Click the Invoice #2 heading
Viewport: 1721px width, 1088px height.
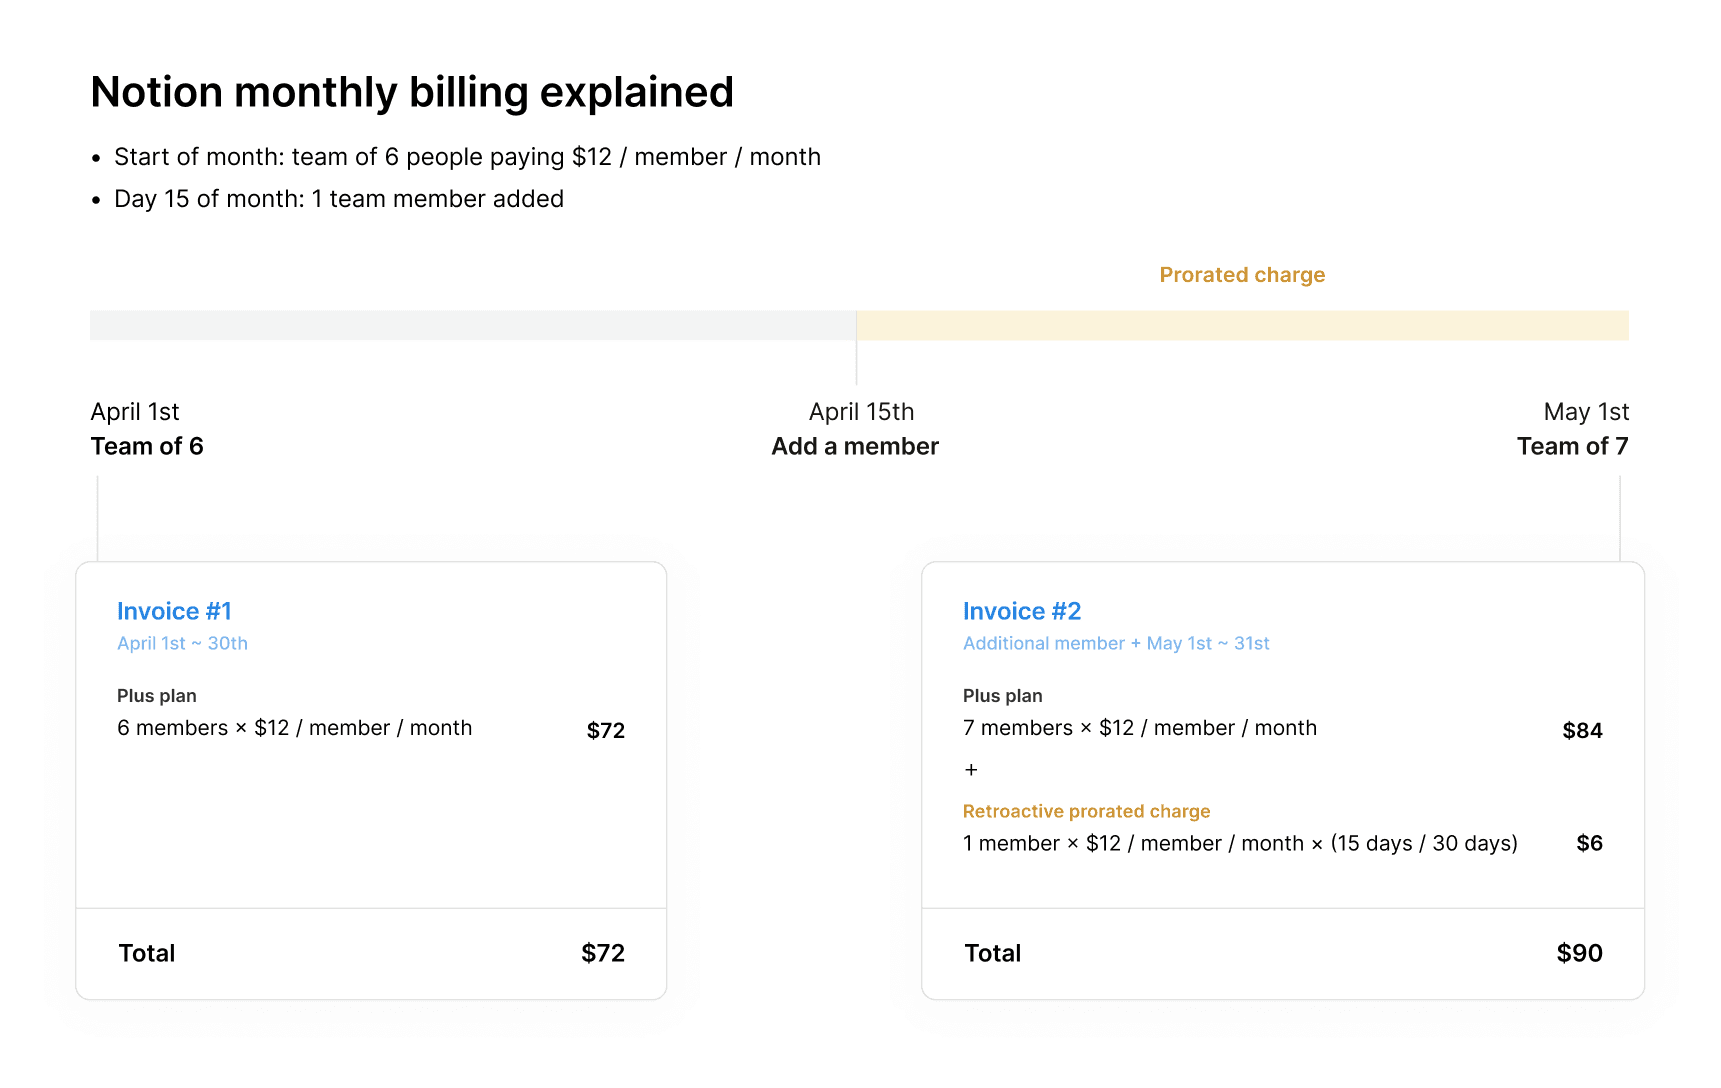(1022, 611)
